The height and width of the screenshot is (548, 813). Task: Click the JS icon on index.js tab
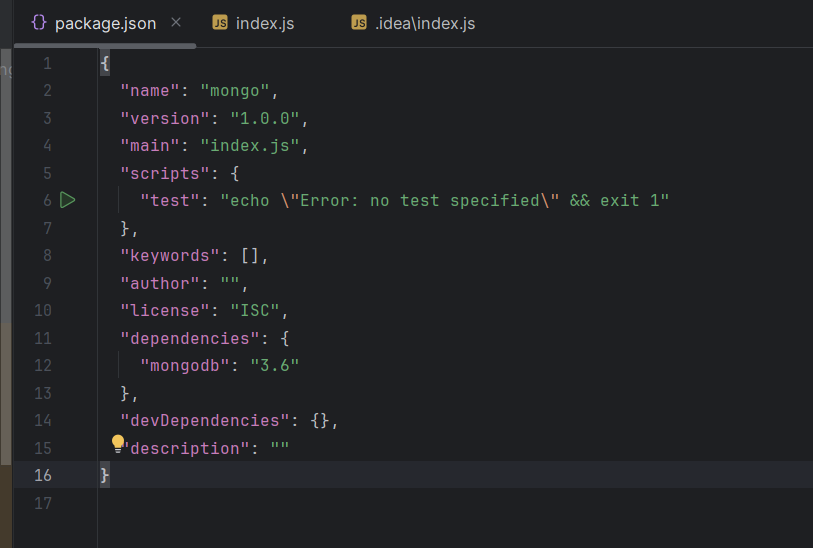[220, 22]
